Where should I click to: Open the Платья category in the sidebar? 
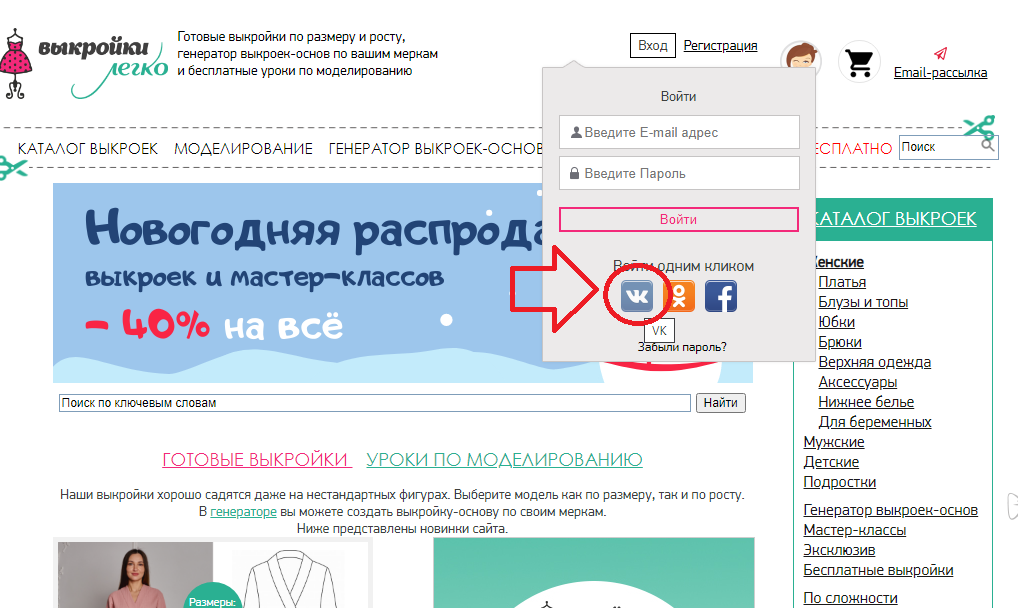coord(842,282)
